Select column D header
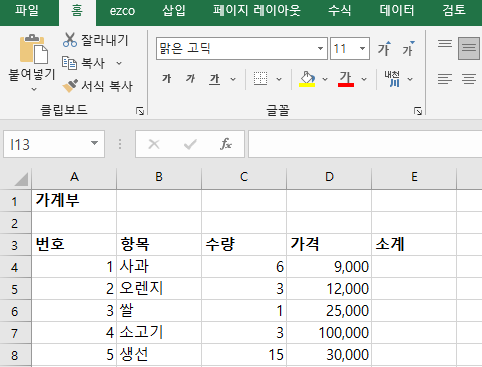Screen dimensions: 482x367 pos(329,177)
